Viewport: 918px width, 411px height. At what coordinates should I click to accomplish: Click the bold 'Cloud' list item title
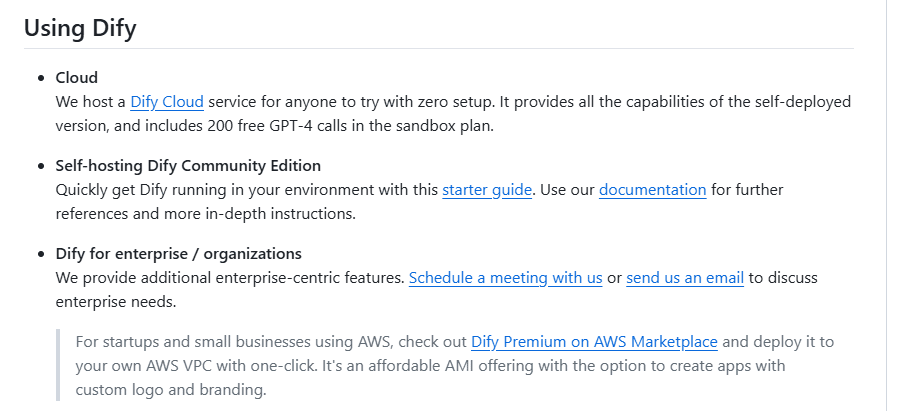pyautogui.click(x=77, y=77)
